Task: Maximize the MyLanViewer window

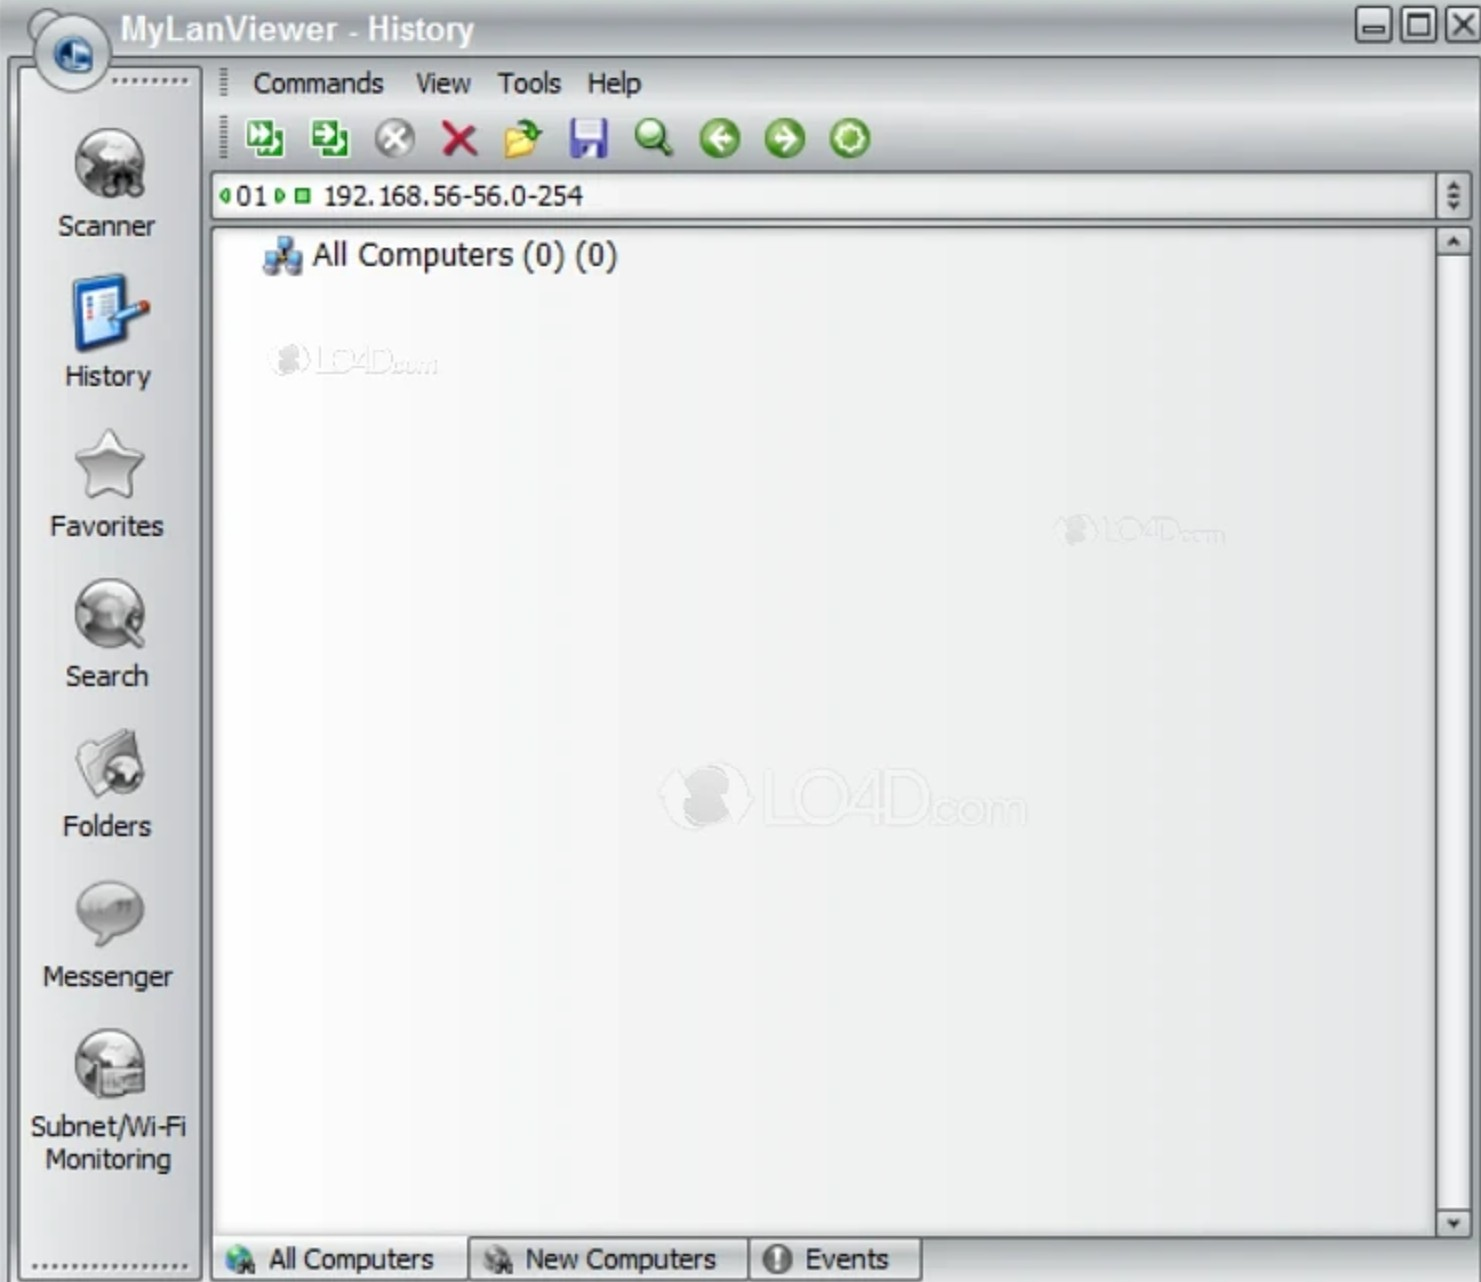Action: (1418, 24)
